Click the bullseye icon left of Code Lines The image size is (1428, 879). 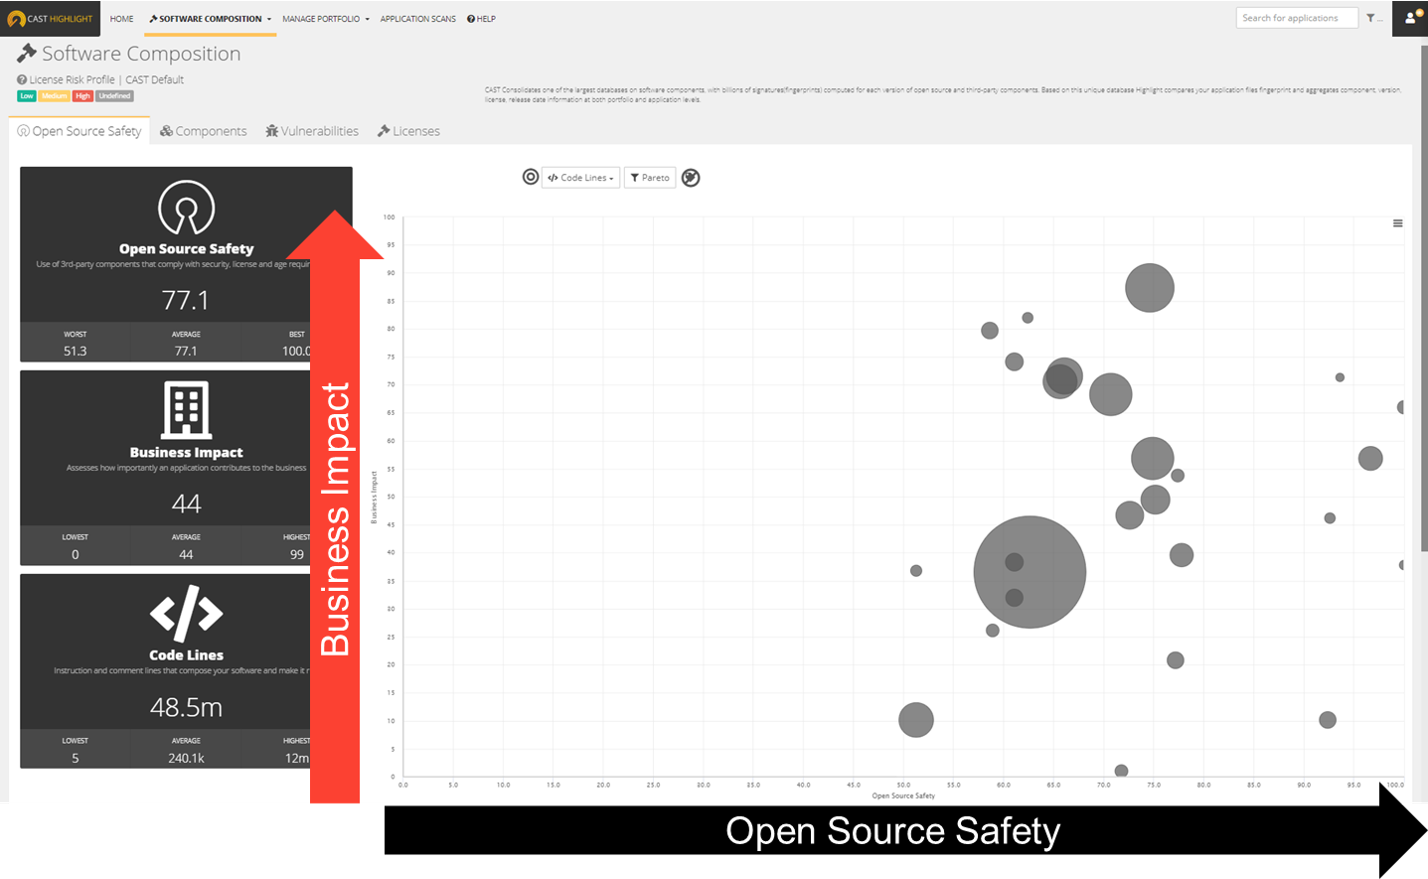[x=530, y=177]
